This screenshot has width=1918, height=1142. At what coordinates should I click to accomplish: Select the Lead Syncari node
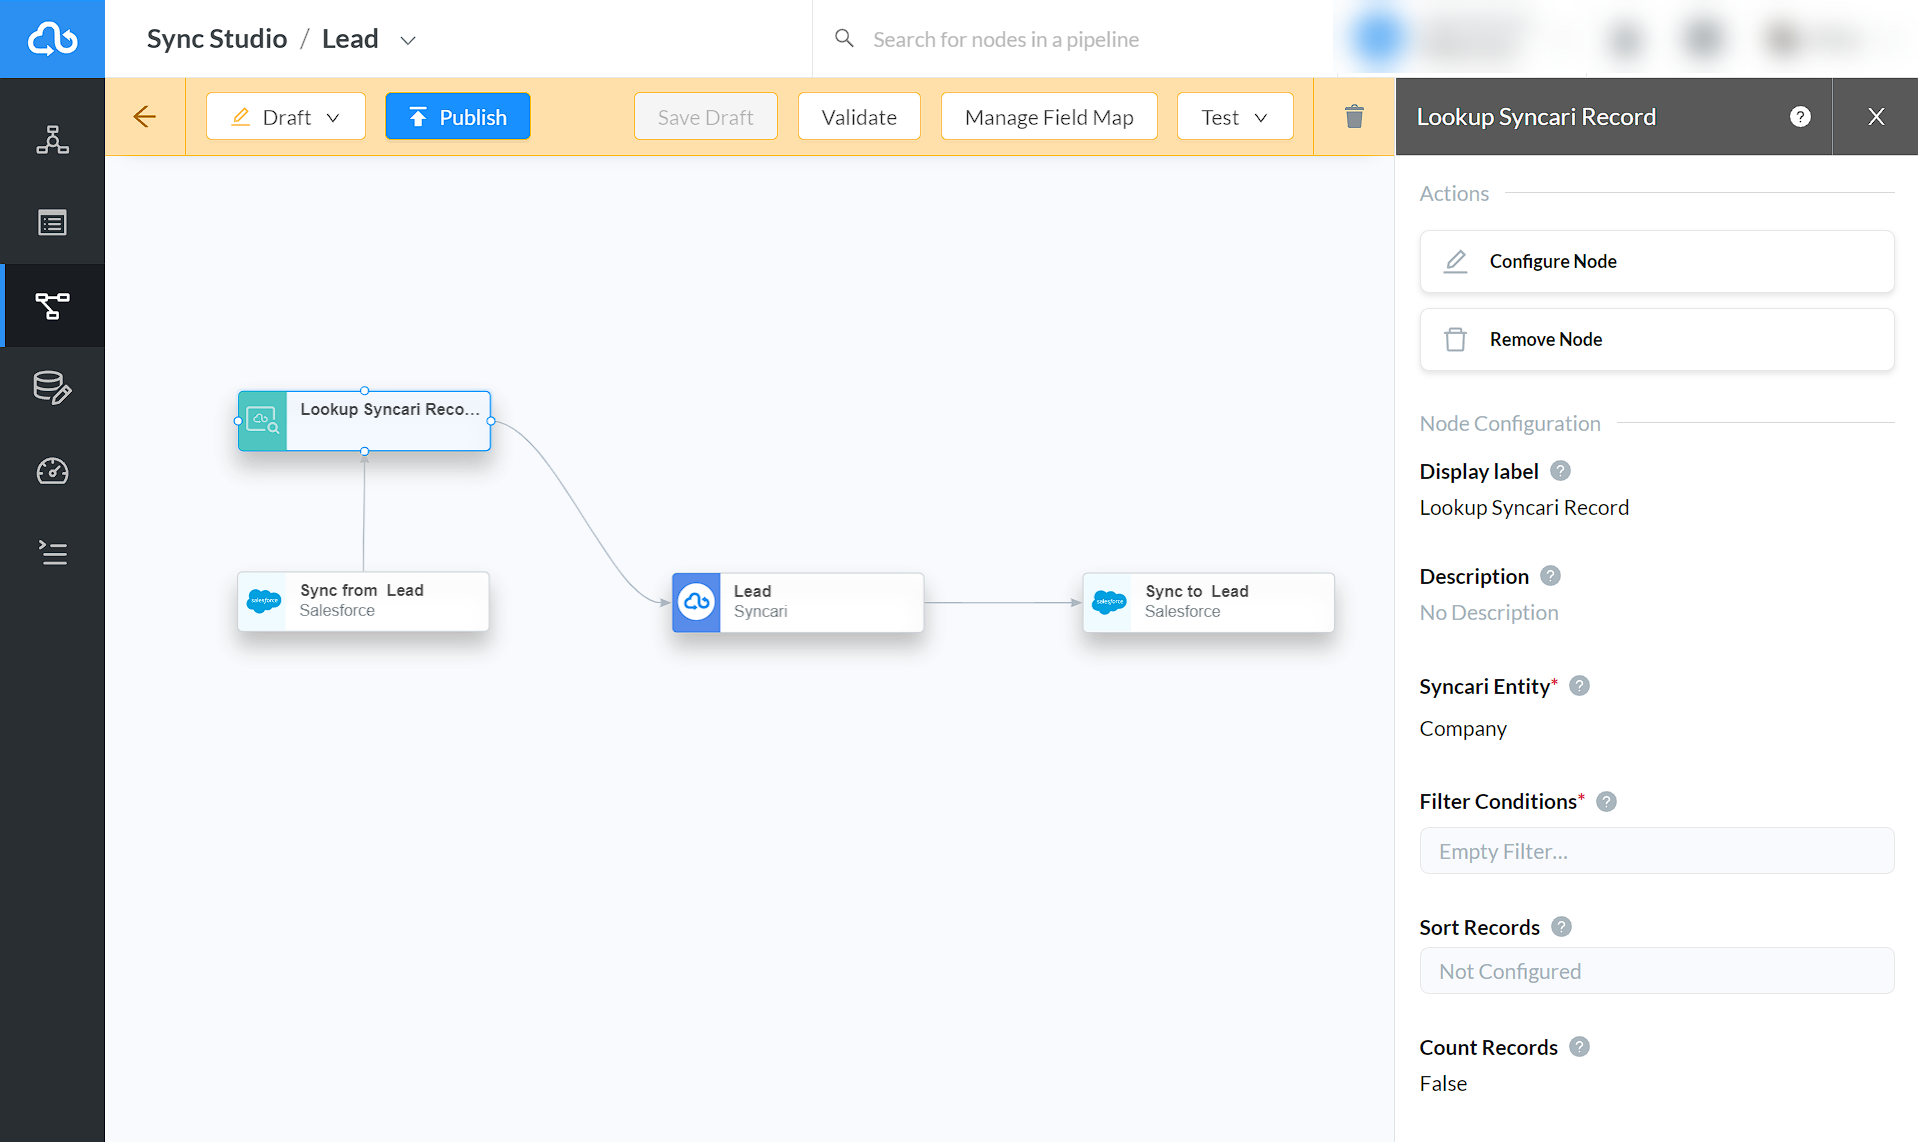tap(798, 602)
